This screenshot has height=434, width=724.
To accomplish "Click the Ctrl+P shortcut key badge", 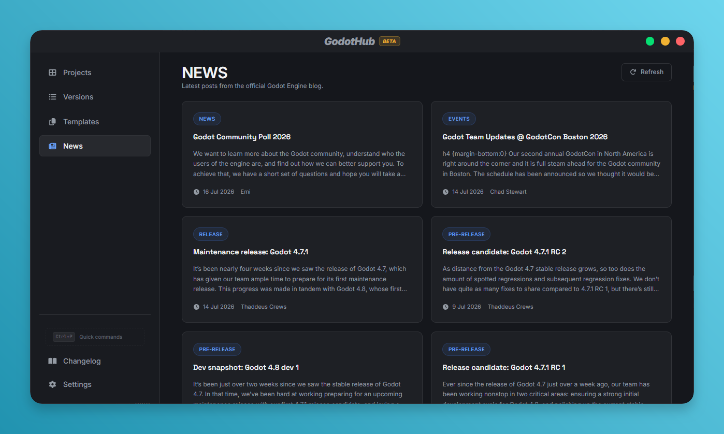I will 64,337.
